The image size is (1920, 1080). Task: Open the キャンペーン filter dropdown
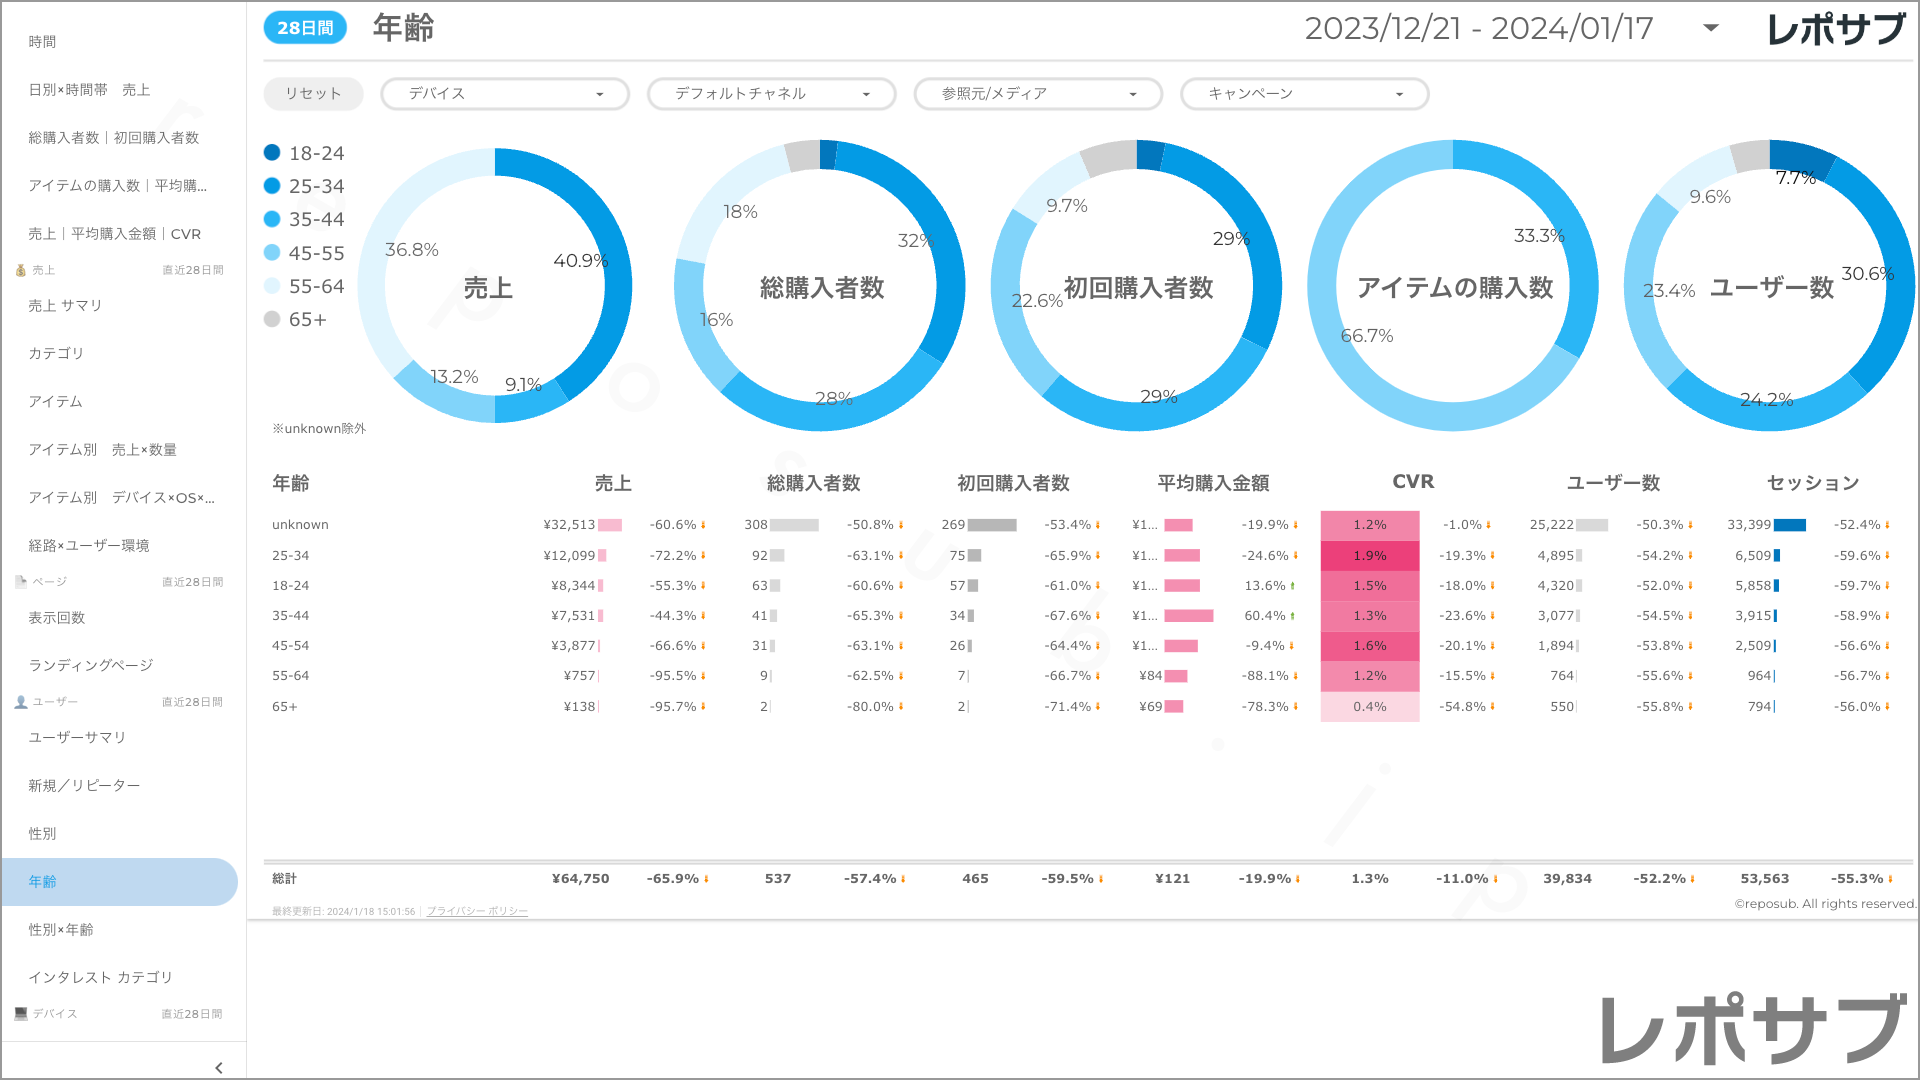[1304, 94]
